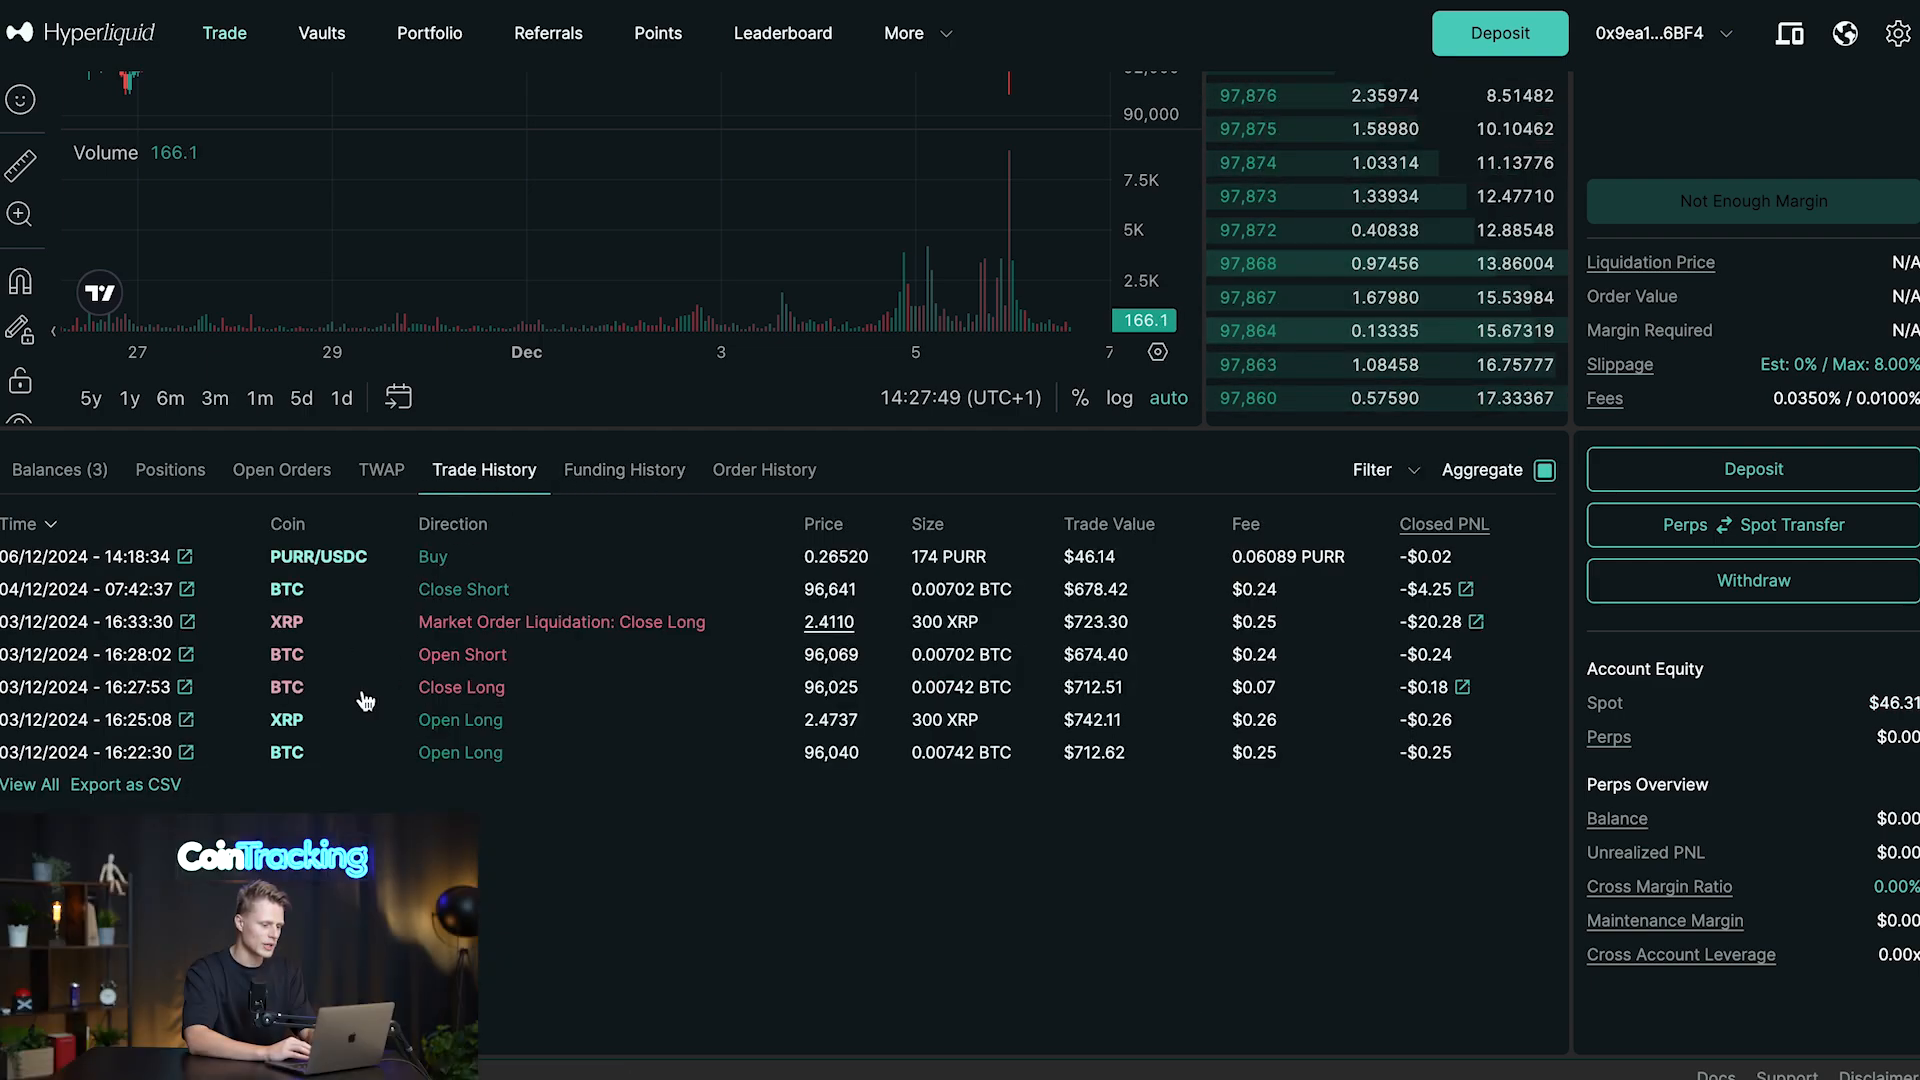
Task: Toggle percent scale on chart
Action: click(x=1080, y=398)
